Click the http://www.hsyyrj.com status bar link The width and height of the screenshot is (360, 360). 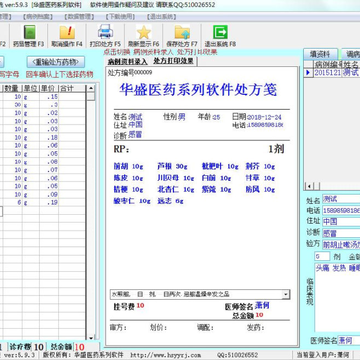coord(165,355)
